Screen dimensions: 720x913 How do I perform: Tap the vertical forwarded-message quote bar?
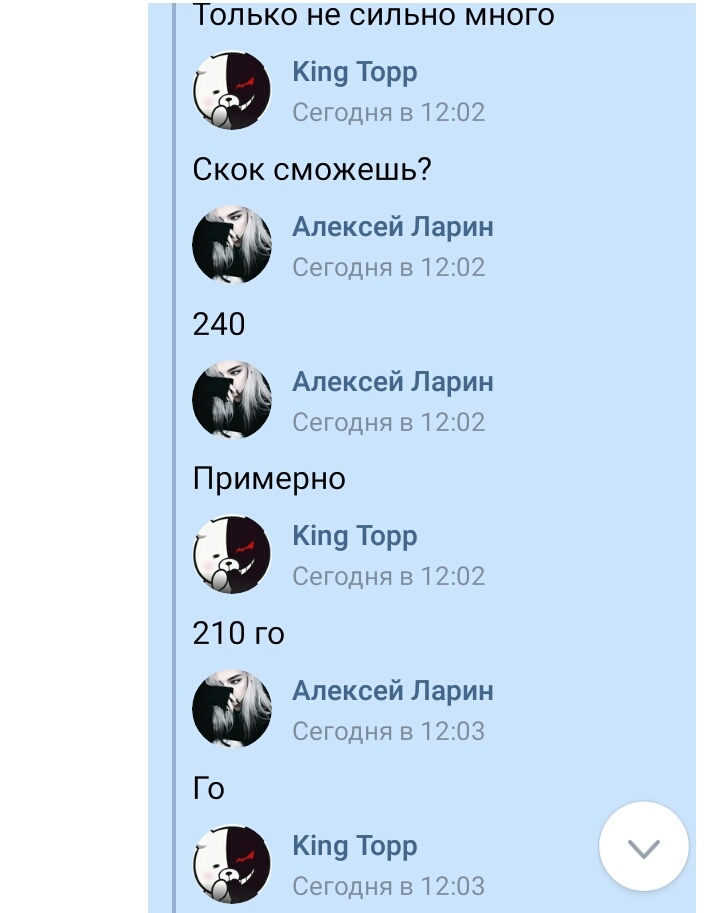click(173, 458)
